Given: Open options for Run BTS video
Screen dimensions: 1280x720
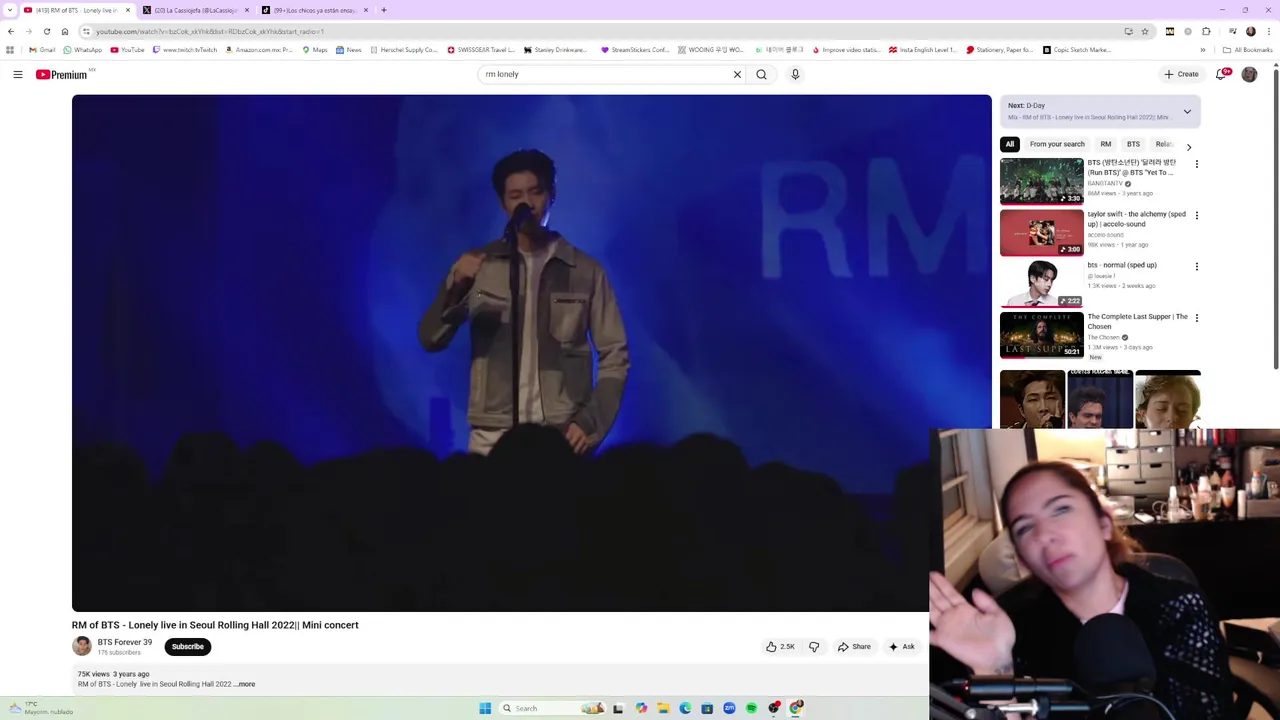Looking at the screenshot, I should pos(1196,164).
